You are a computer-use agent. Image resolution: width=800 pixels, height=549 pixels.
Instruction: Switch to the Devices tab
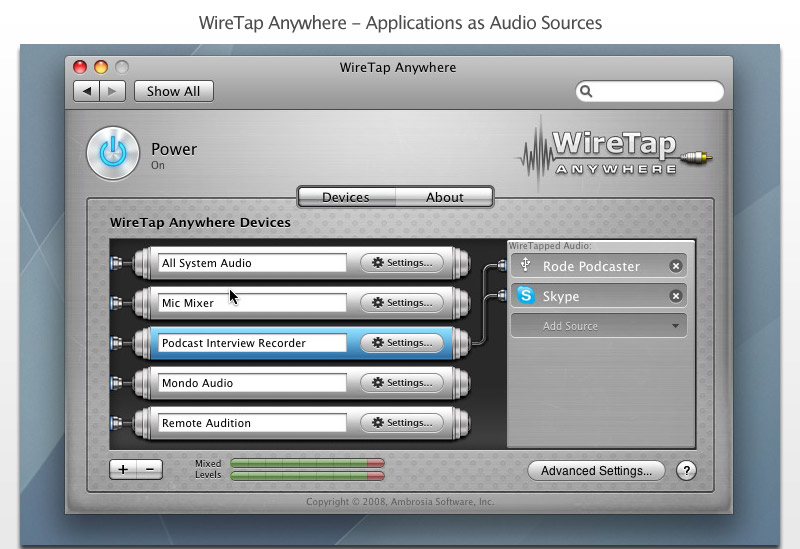[x=346, y=197]
